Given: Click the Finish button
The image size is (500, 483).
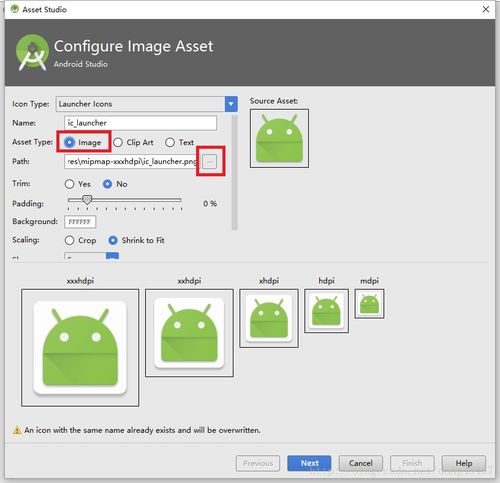Looking at the screenshot, I should (412, 463).
